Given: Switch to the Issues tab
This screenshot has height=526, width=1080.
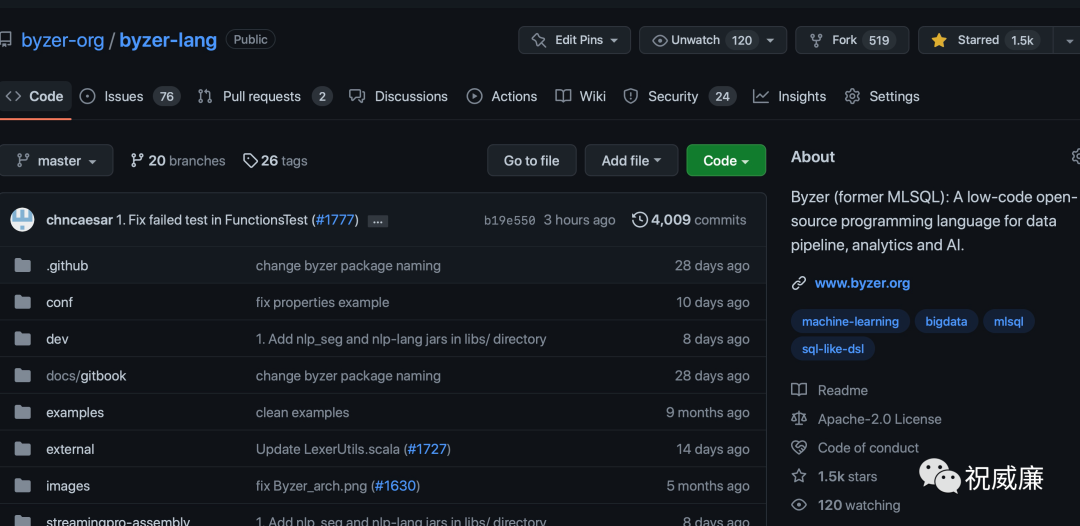Looking at the screenshot, I should [124, 97].
